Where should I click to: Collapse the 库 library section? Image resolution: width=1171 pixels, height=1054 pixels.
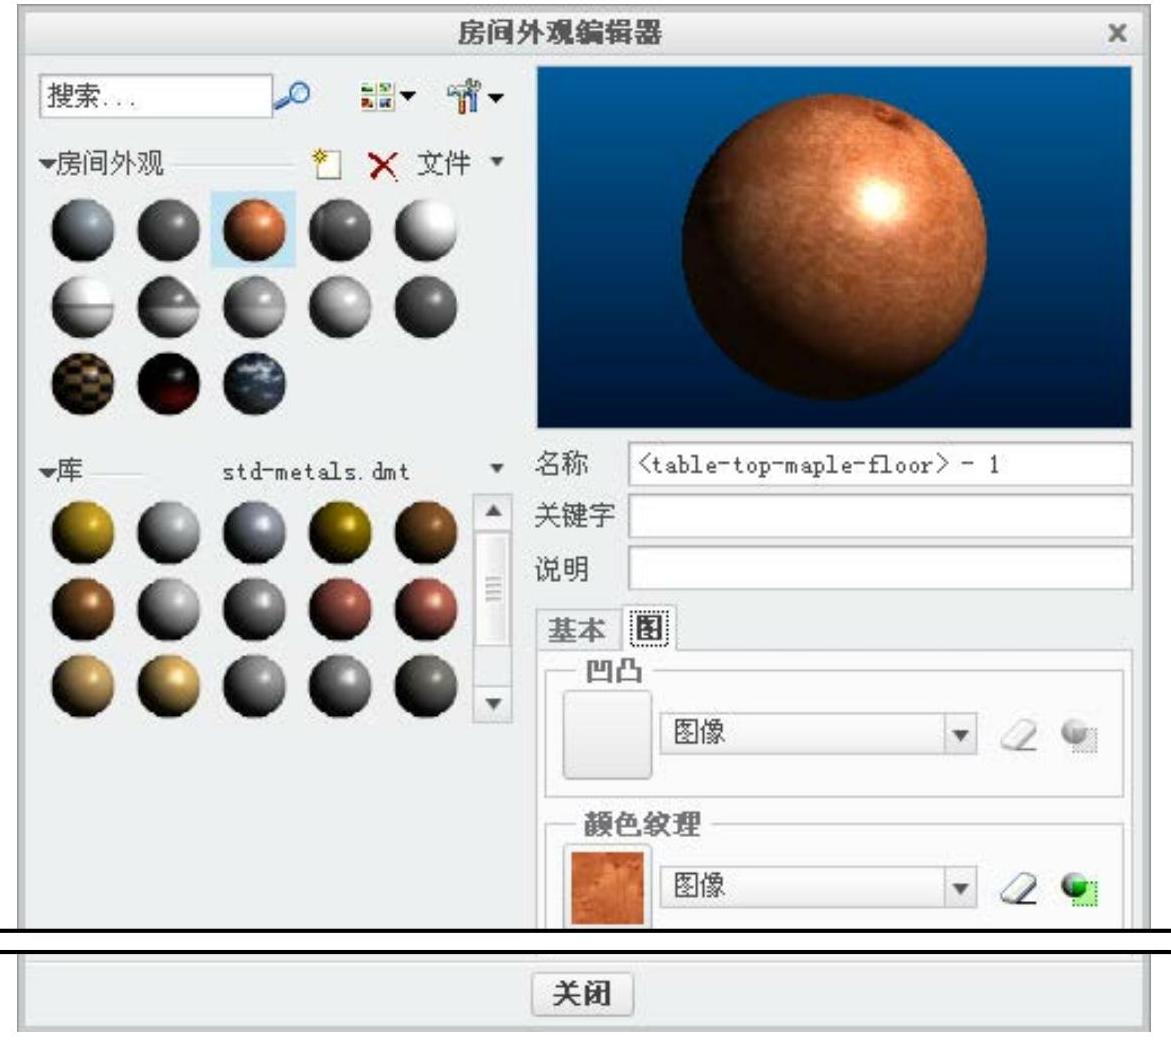47,470
